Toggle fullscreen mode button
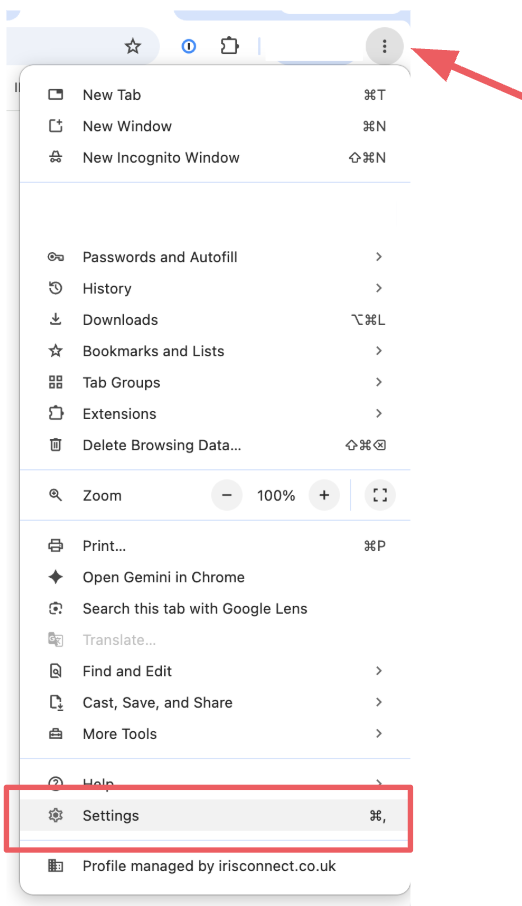This screenshot has height=906, width=522. [380, 495]
